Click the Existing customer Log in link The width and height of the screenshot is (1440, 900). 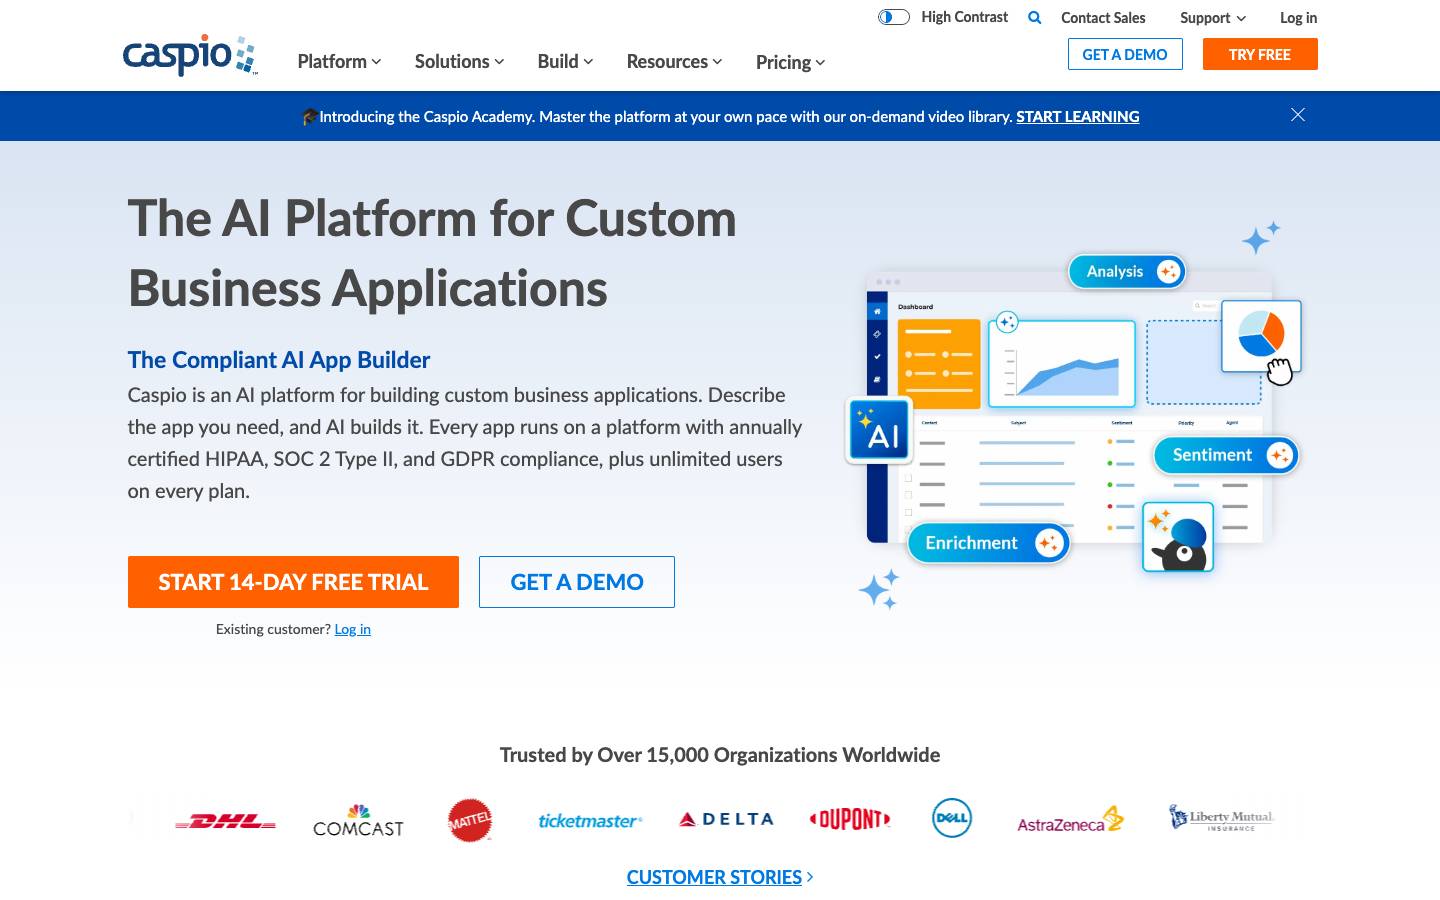tap(352, 629)
